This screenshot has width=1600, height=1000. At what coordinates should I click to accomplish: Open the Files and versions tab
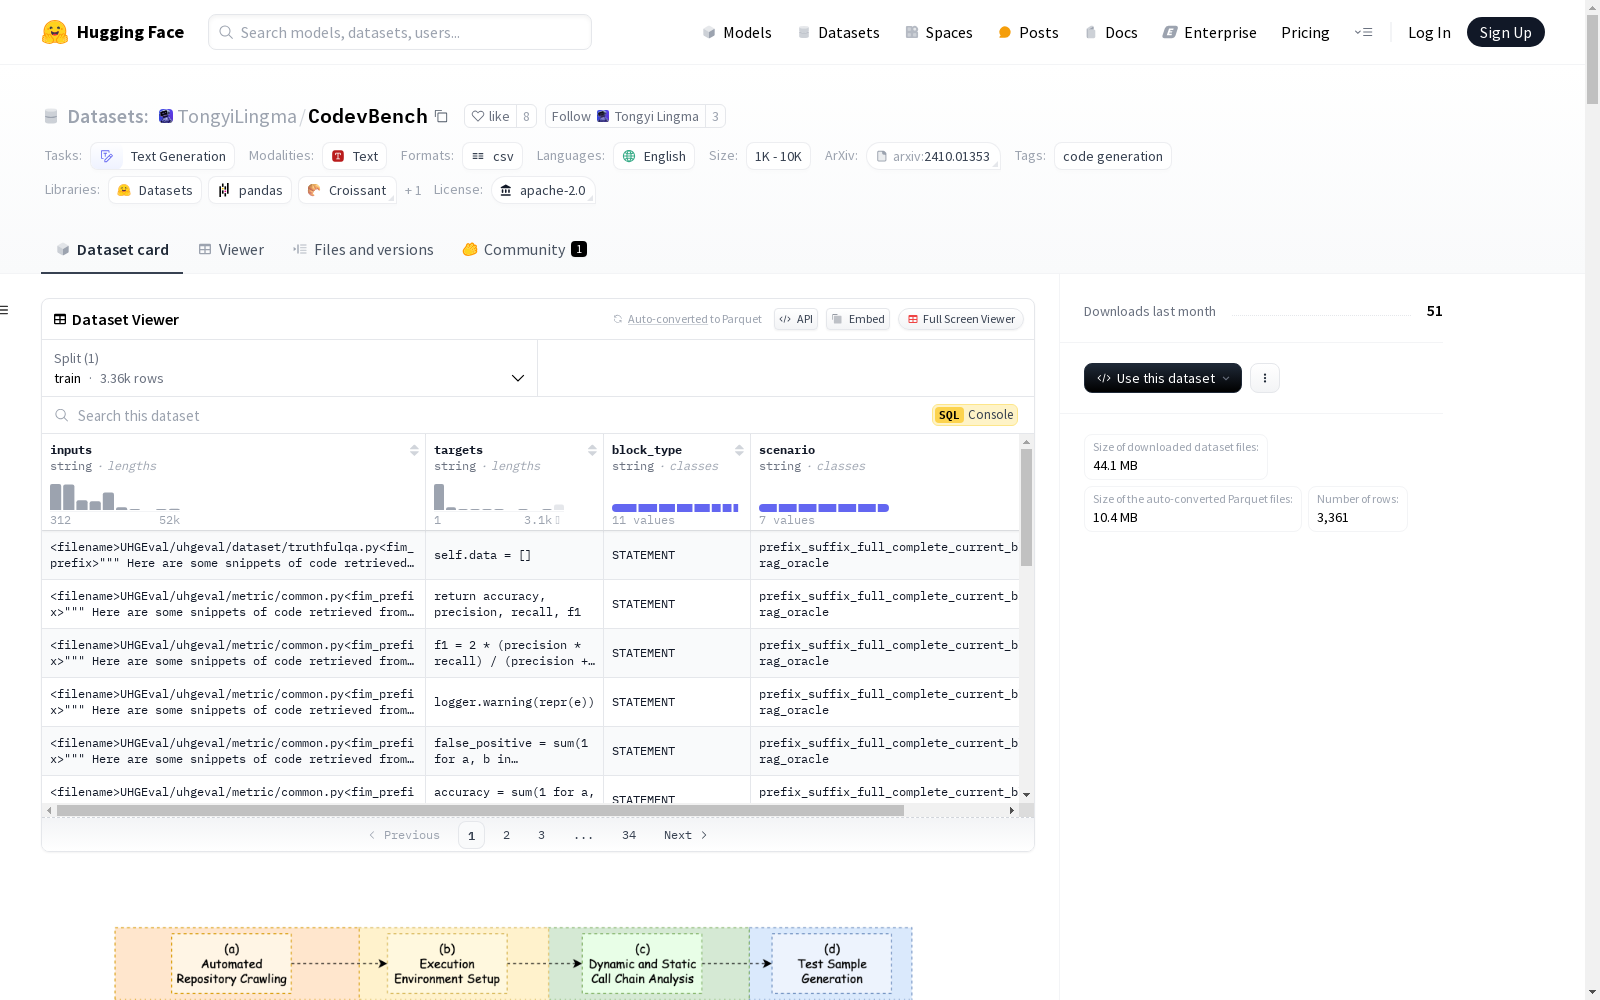363,250
